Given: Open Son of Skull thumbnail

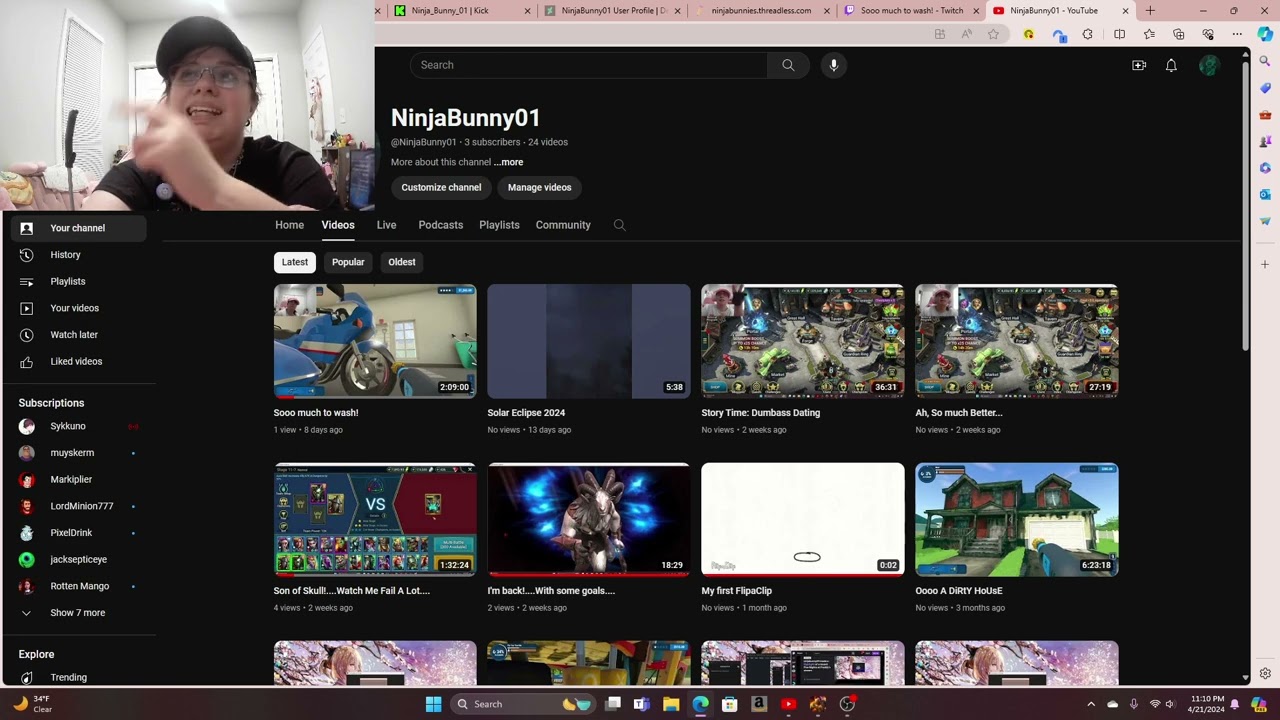Looking at the screenshot, I should (375, 519).
